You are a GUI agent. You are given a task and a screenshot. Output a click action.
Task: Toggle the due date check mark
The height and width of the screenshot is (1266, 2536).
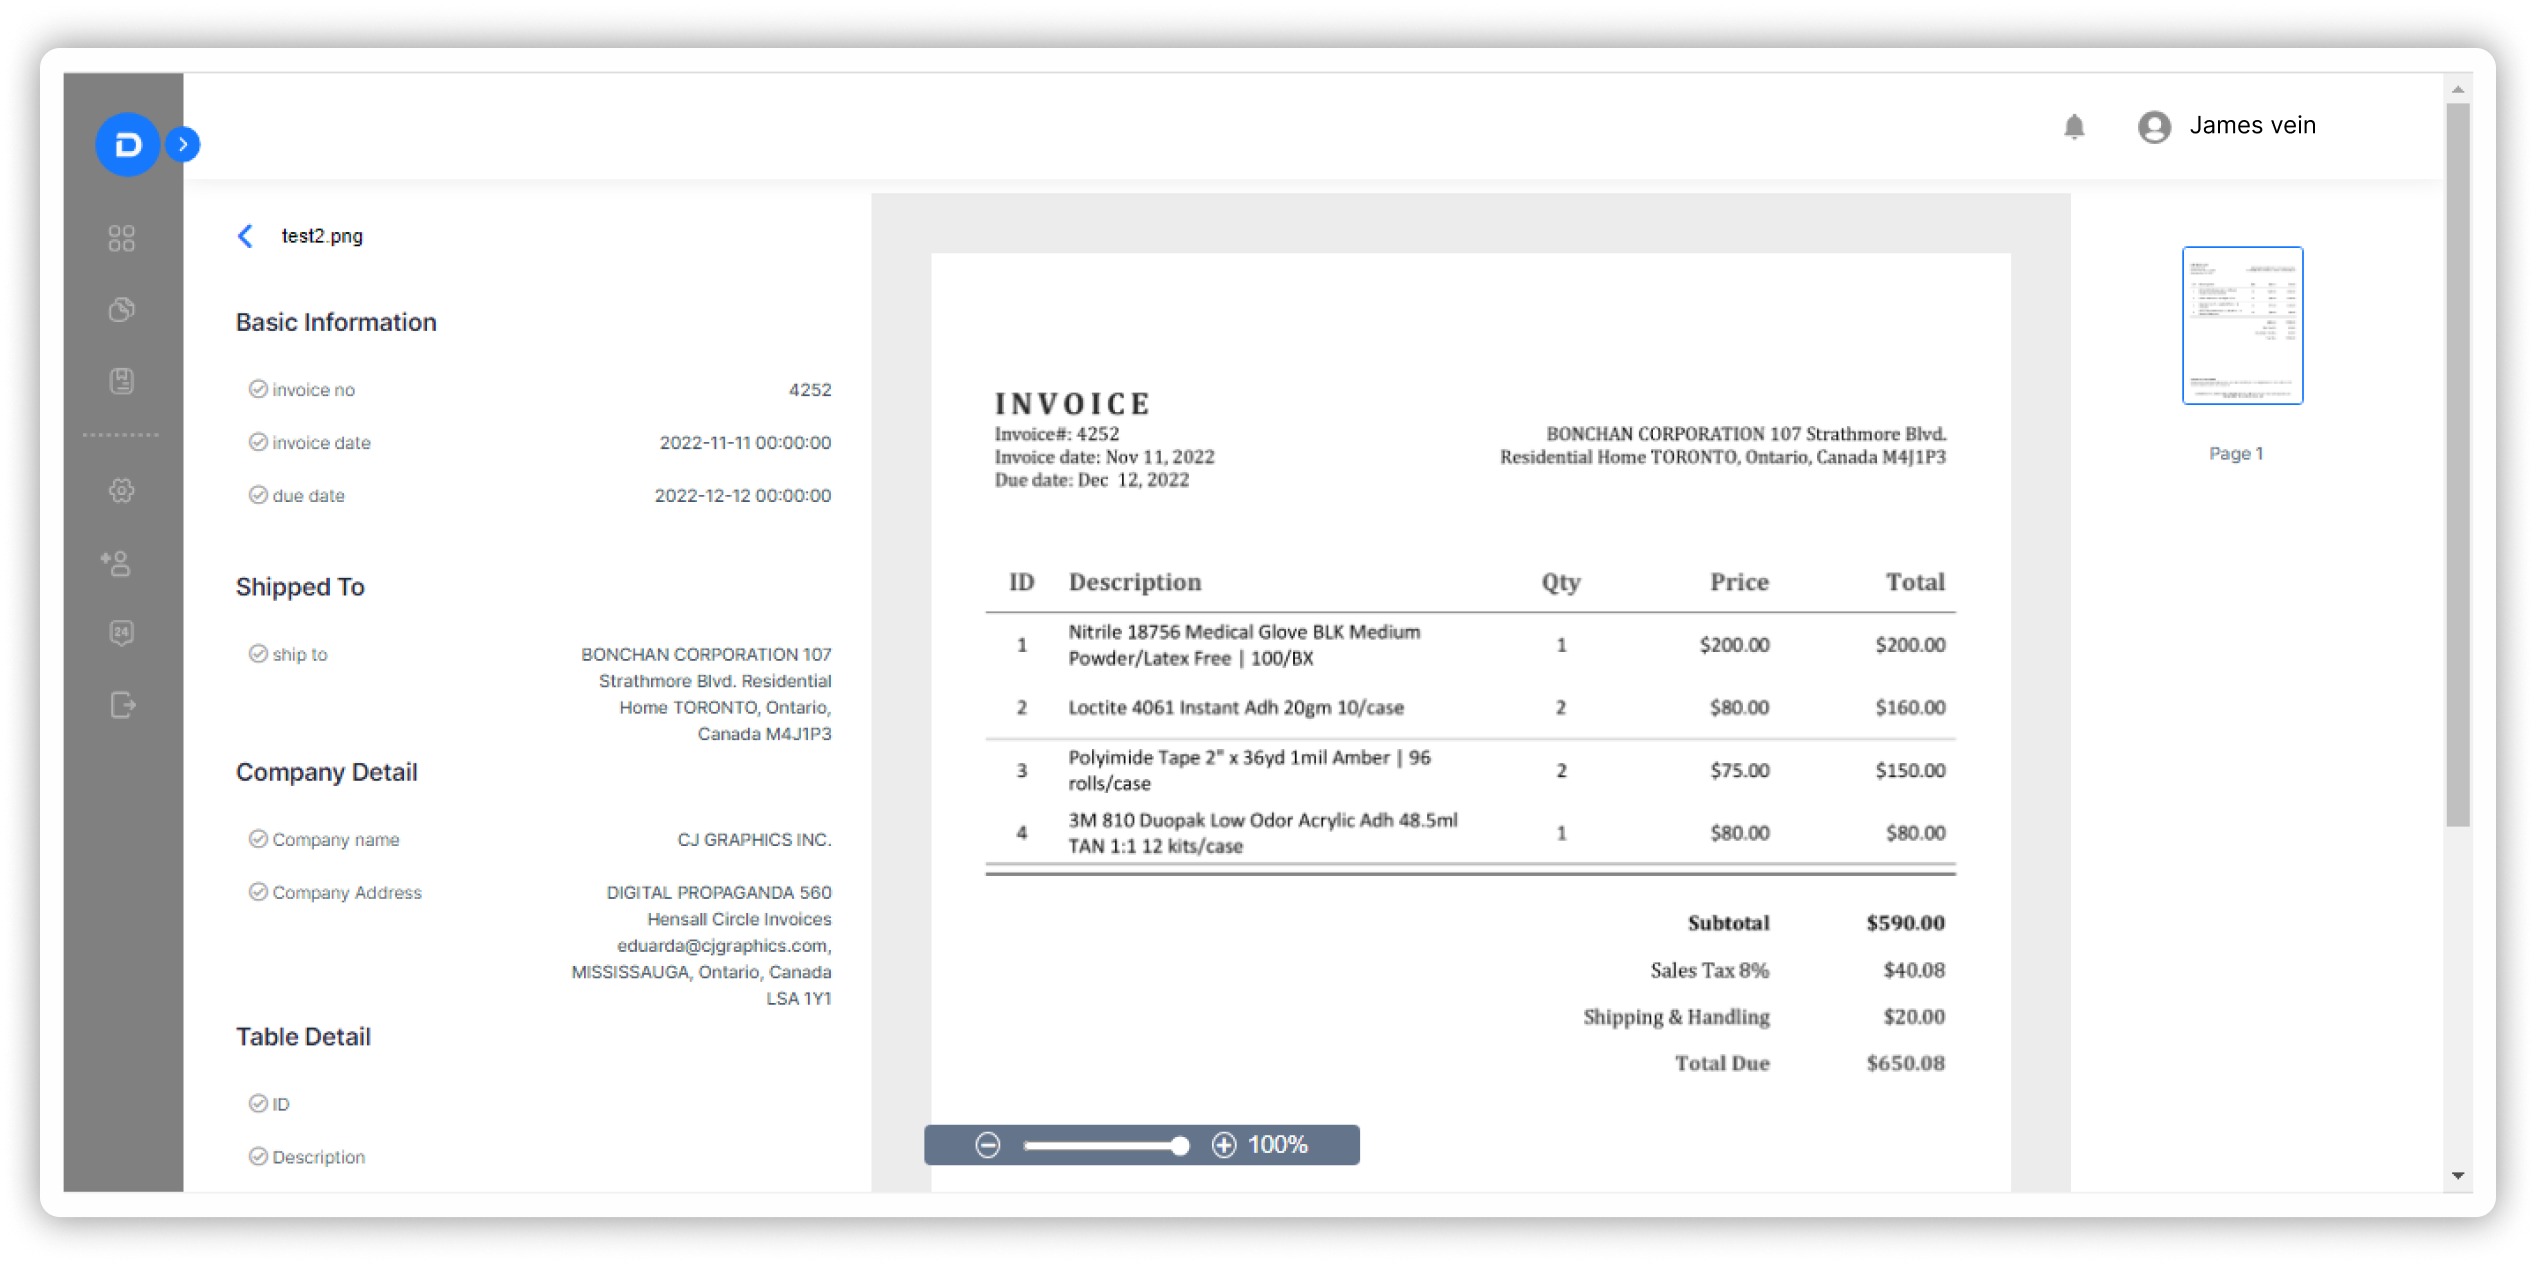258,495
